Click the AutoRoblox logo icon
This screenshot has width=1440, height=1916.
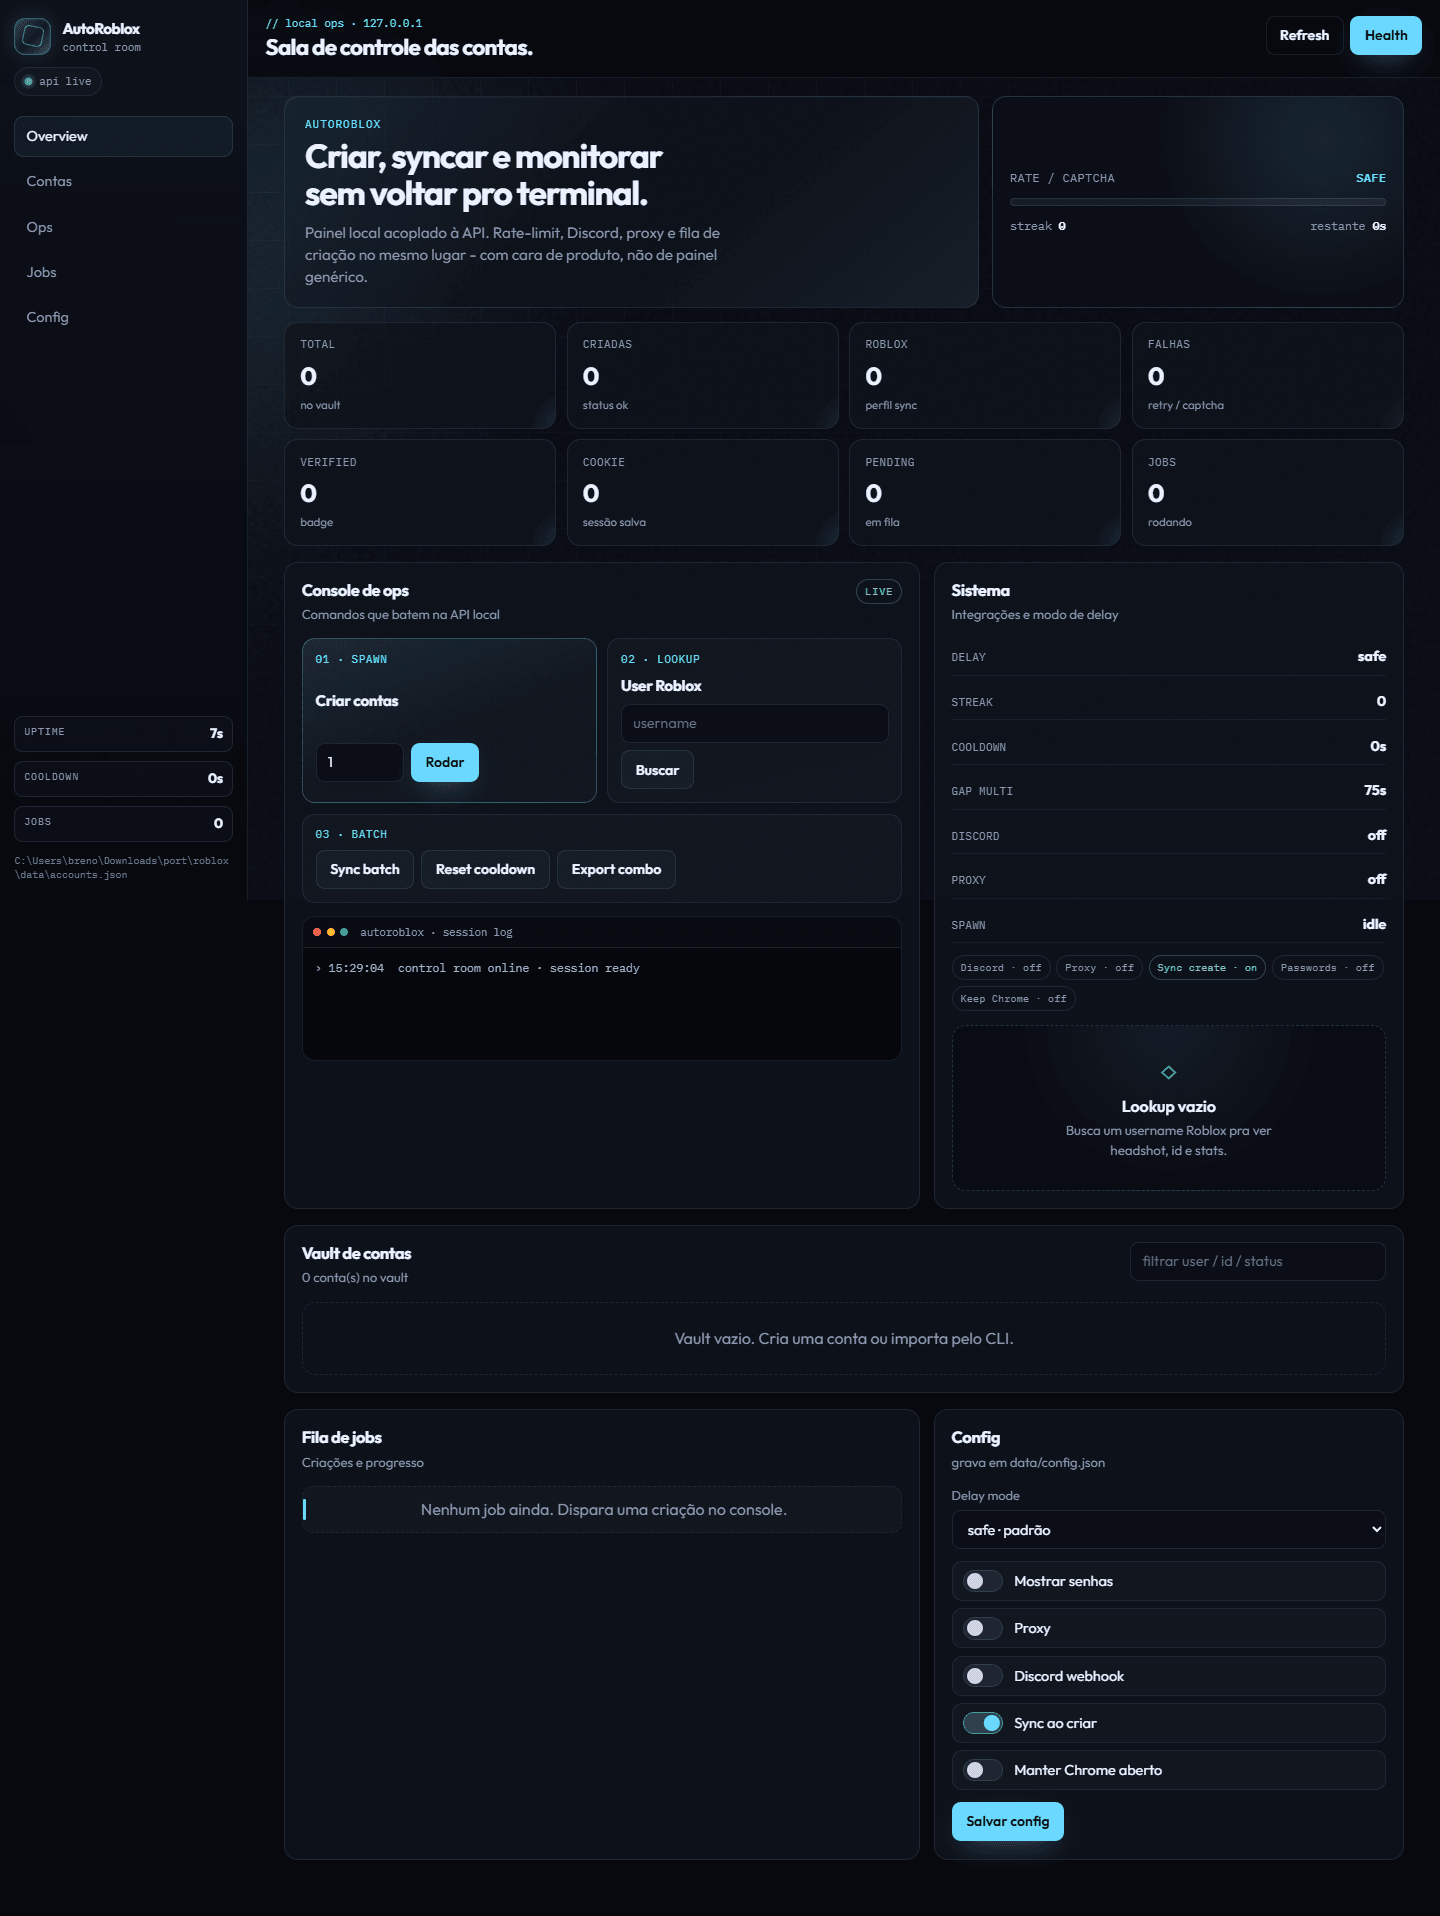[x=33, y=37]
